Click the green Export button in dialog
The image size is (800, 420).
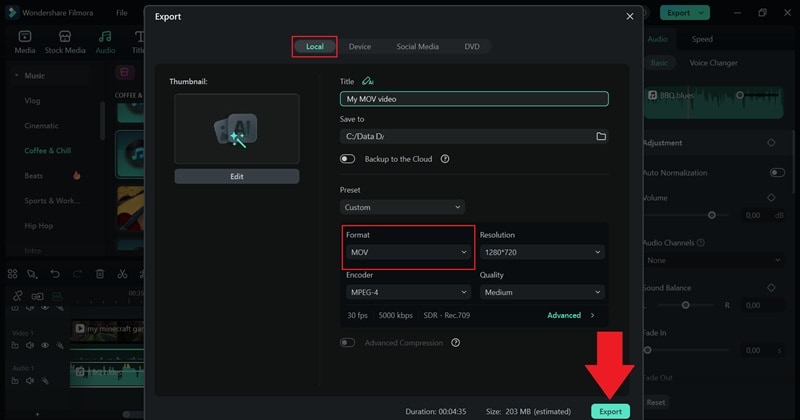click(610, 411)
